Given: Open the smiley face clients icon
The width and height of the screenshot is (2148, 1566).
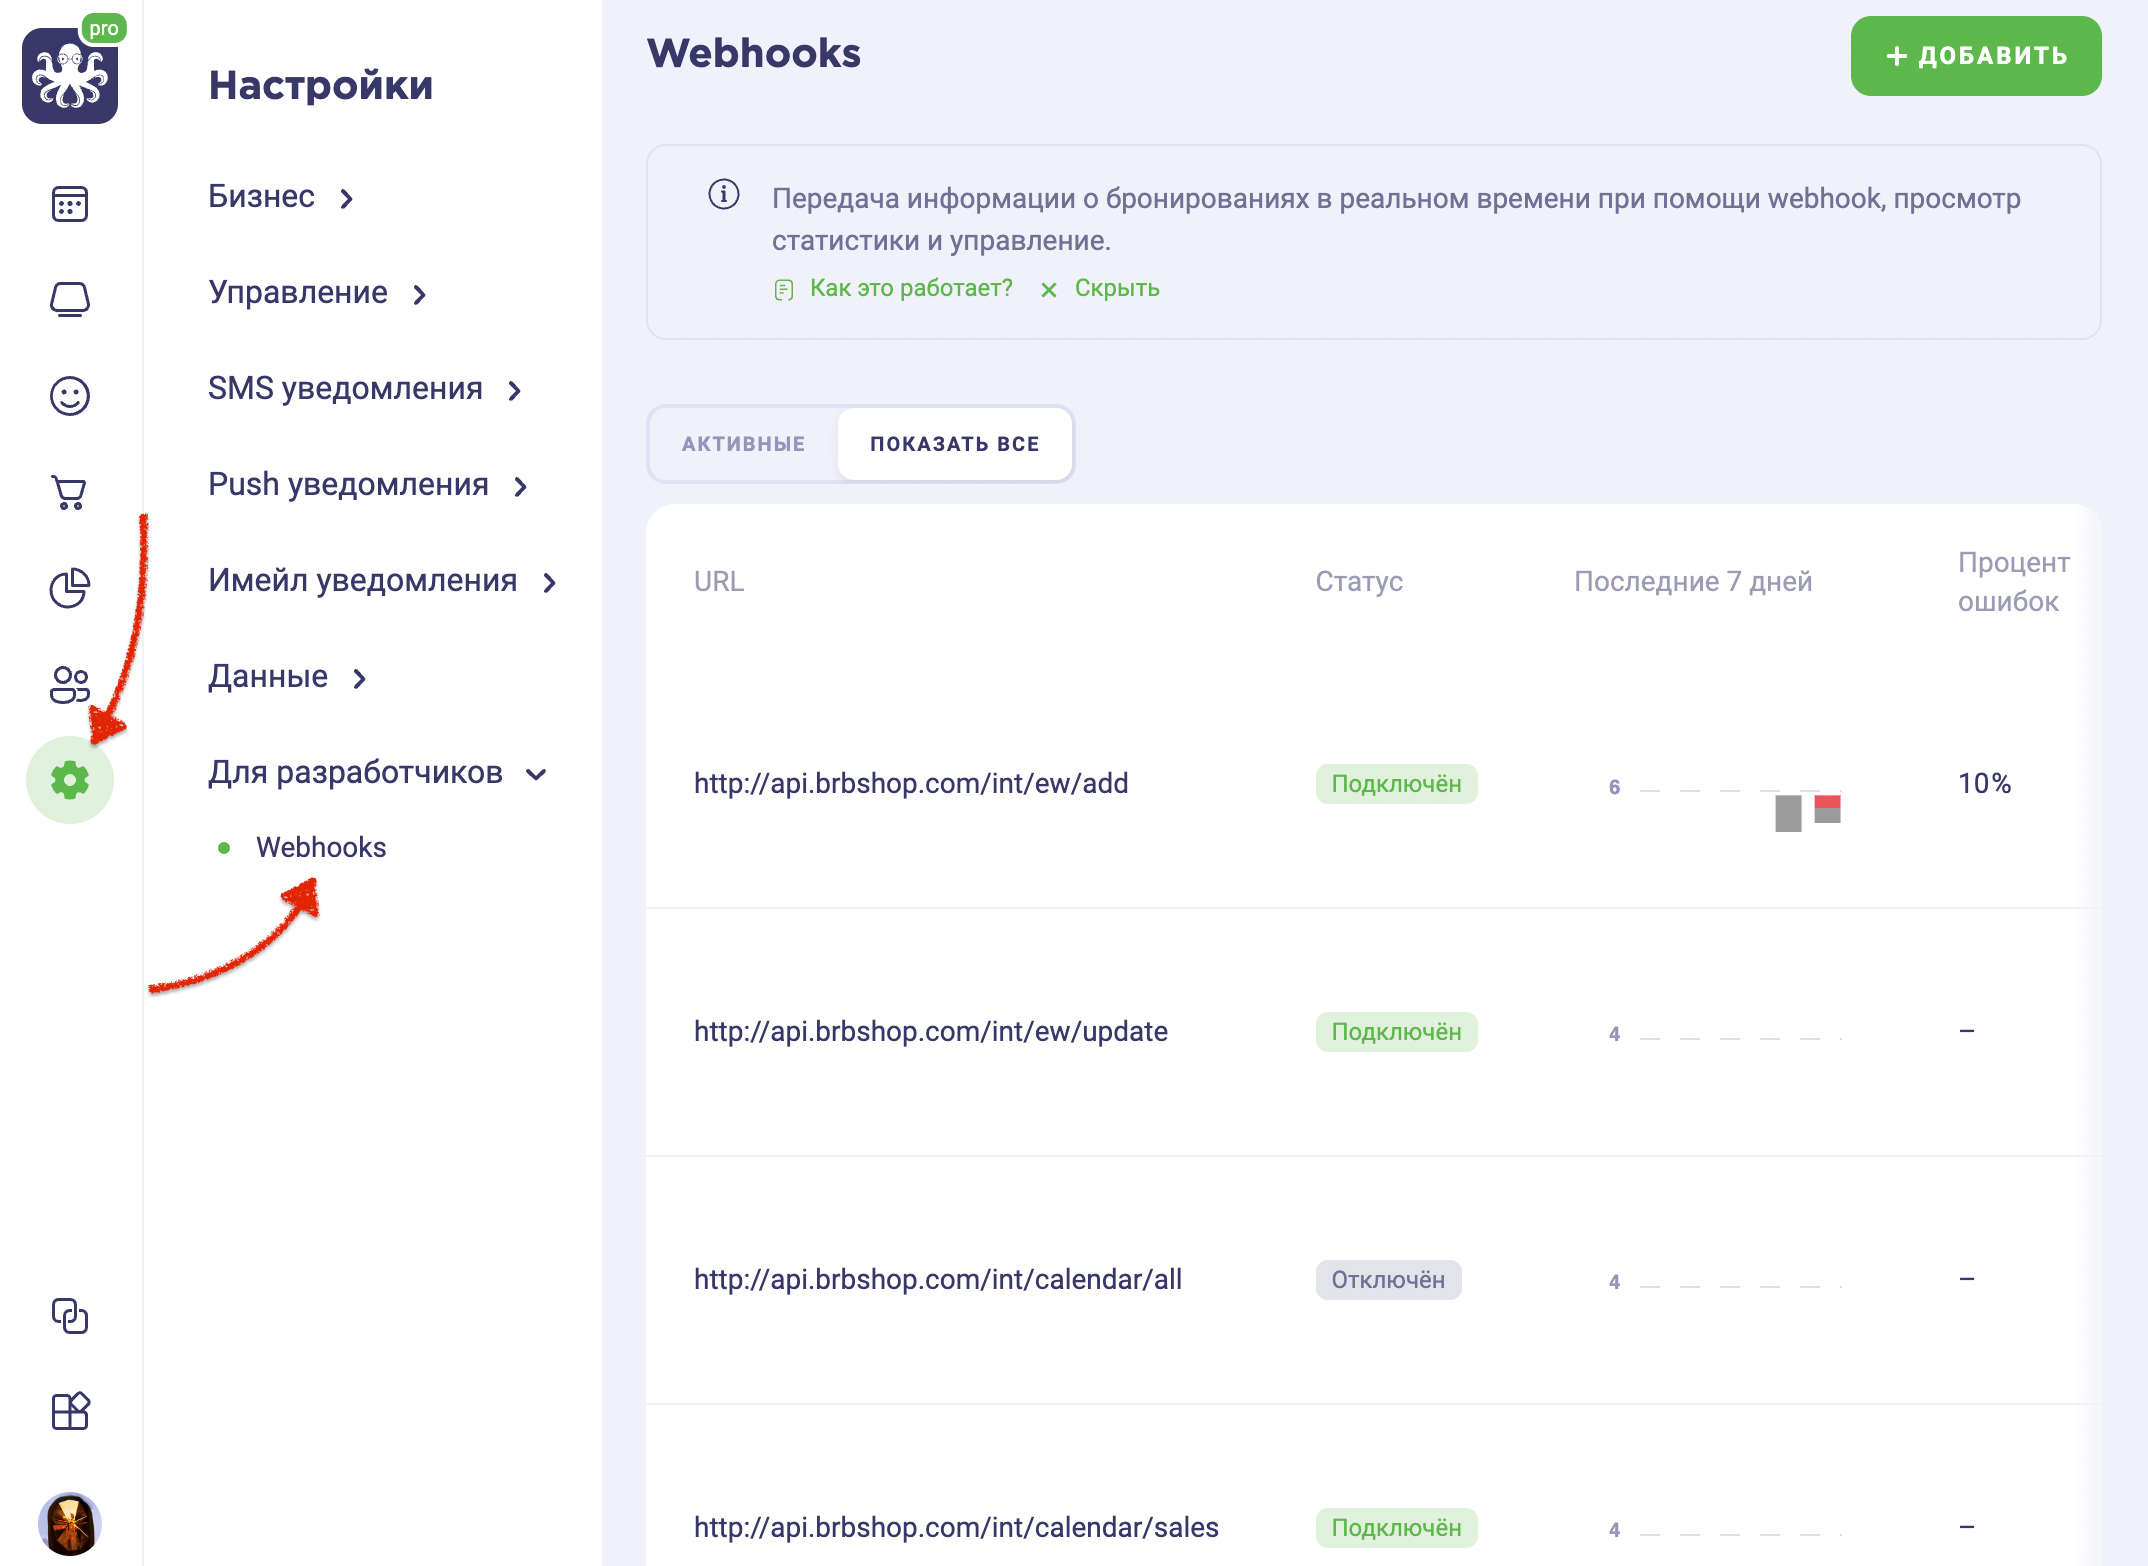Looking at the screenshot, I should [x=70, y=396].
